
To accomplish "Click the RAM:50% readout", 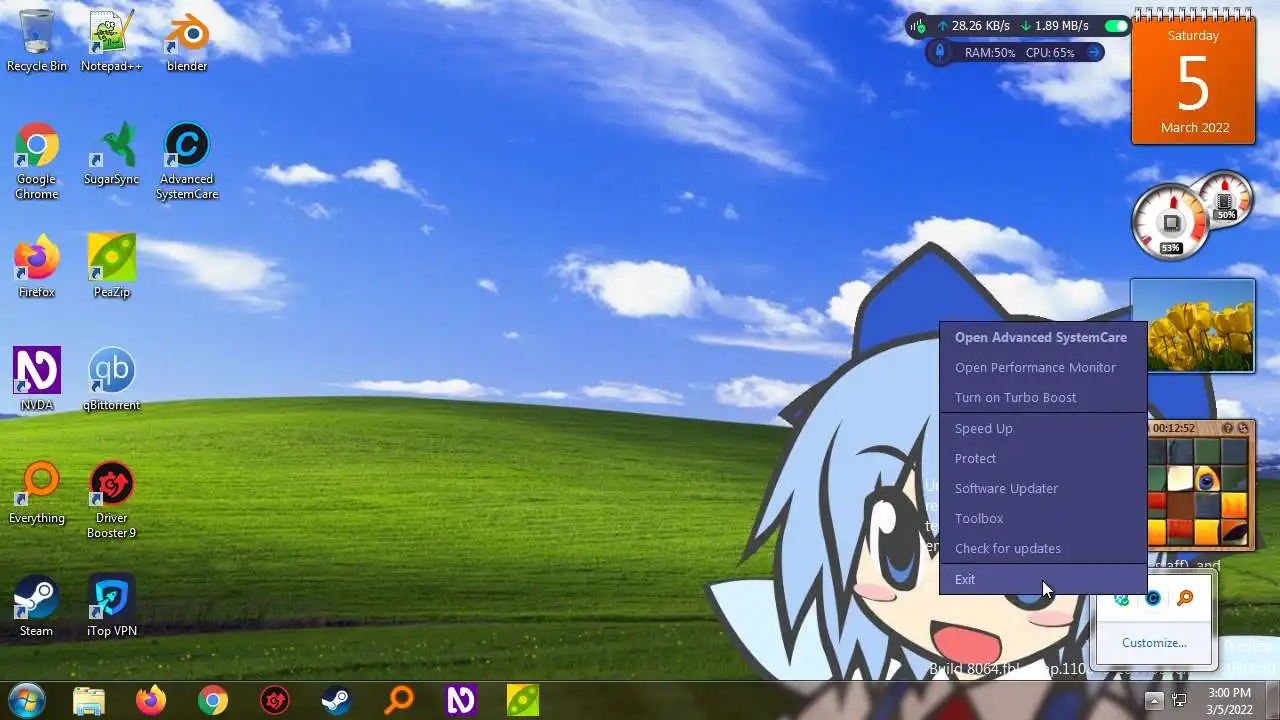I will click(990, 52).
